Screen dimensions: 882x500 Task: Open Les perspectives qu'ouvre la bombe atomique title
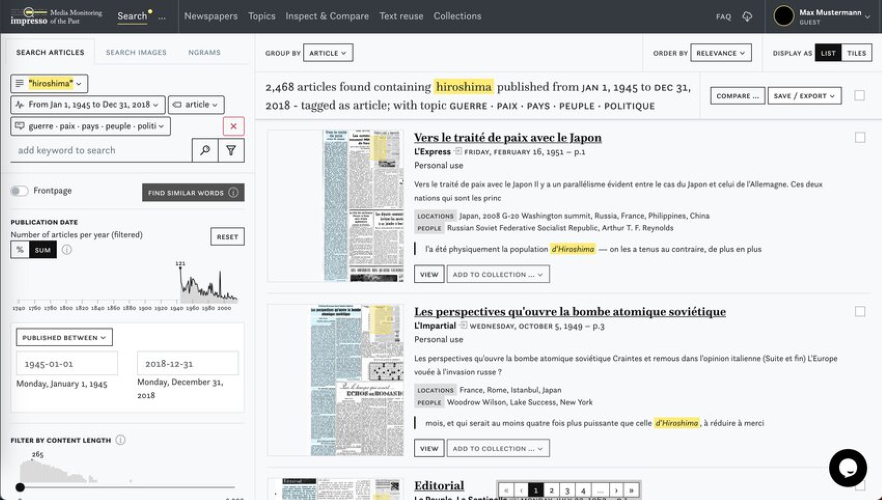[570, 312]
